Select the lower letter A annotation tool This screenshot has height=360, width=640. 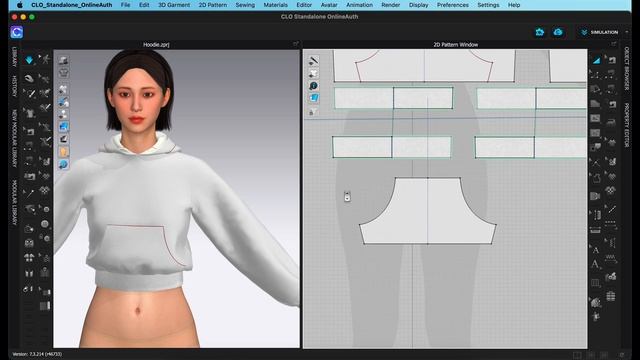(x=596, y=264)
